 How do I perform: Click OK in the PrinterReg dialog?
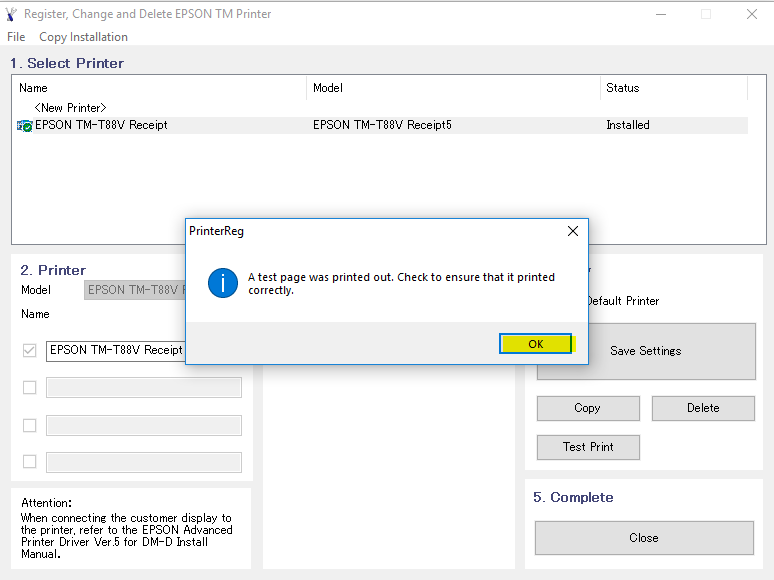pos(536,344)
